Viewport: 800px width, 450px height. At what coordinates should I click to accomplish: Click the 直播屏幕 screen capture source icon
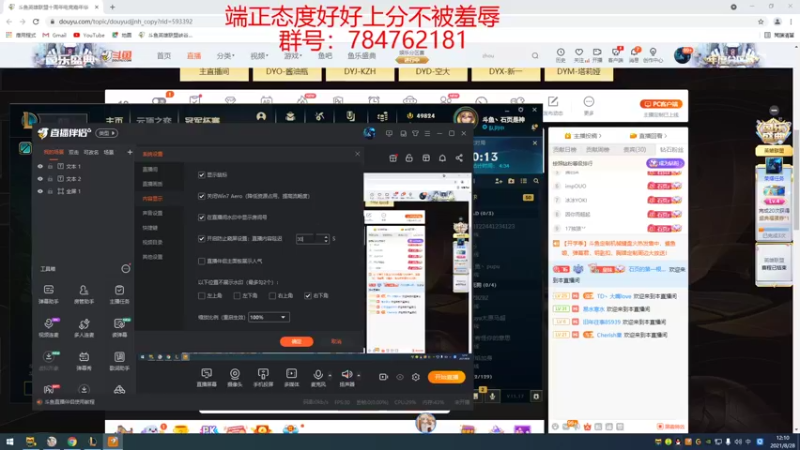[206, 374]
